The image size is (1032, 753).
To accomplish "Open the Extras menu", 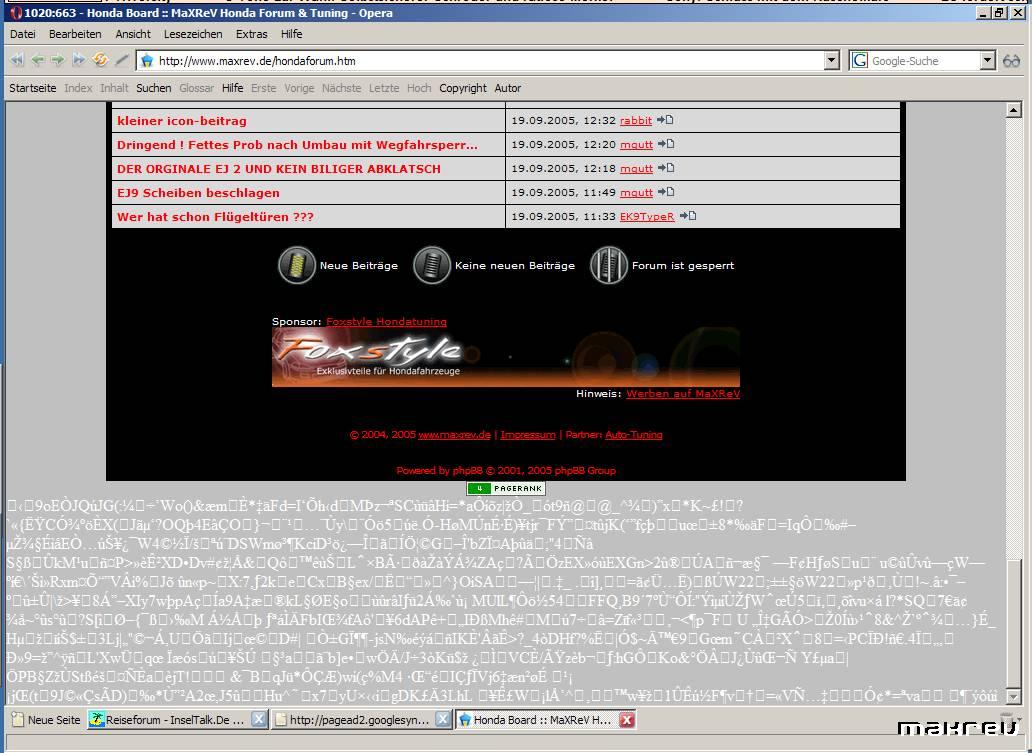I will click(x=251, y=34).
